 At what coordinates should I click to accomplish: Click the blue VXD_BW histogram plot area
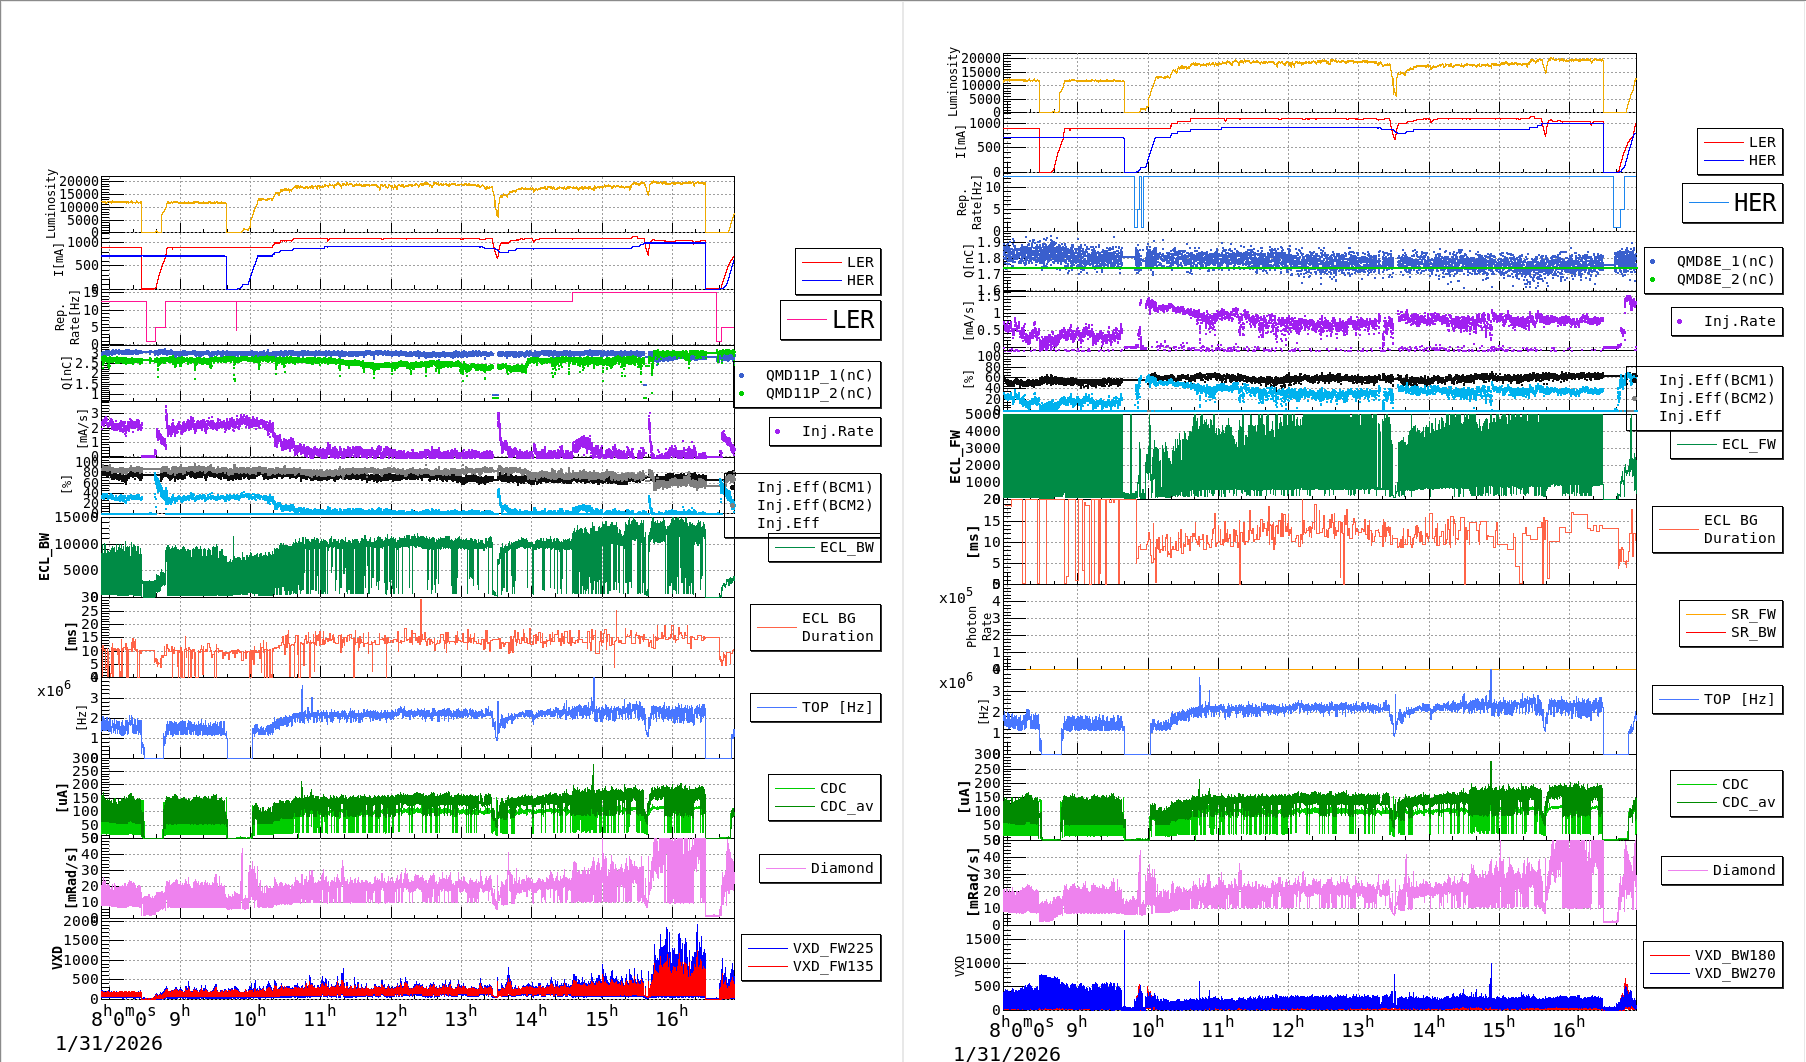[1320, 968]
